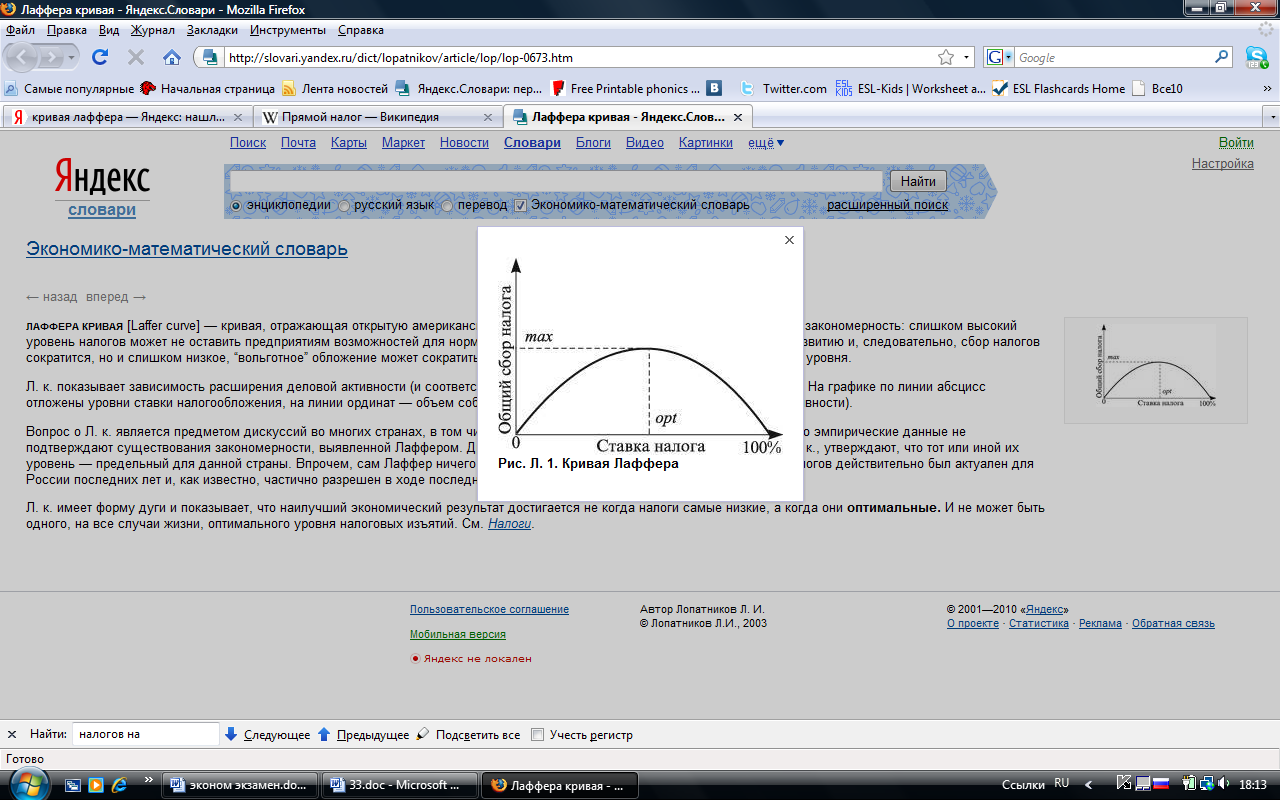1280x800 pixels.
Task: Click the Войти login link
Action: [1236, 143]
